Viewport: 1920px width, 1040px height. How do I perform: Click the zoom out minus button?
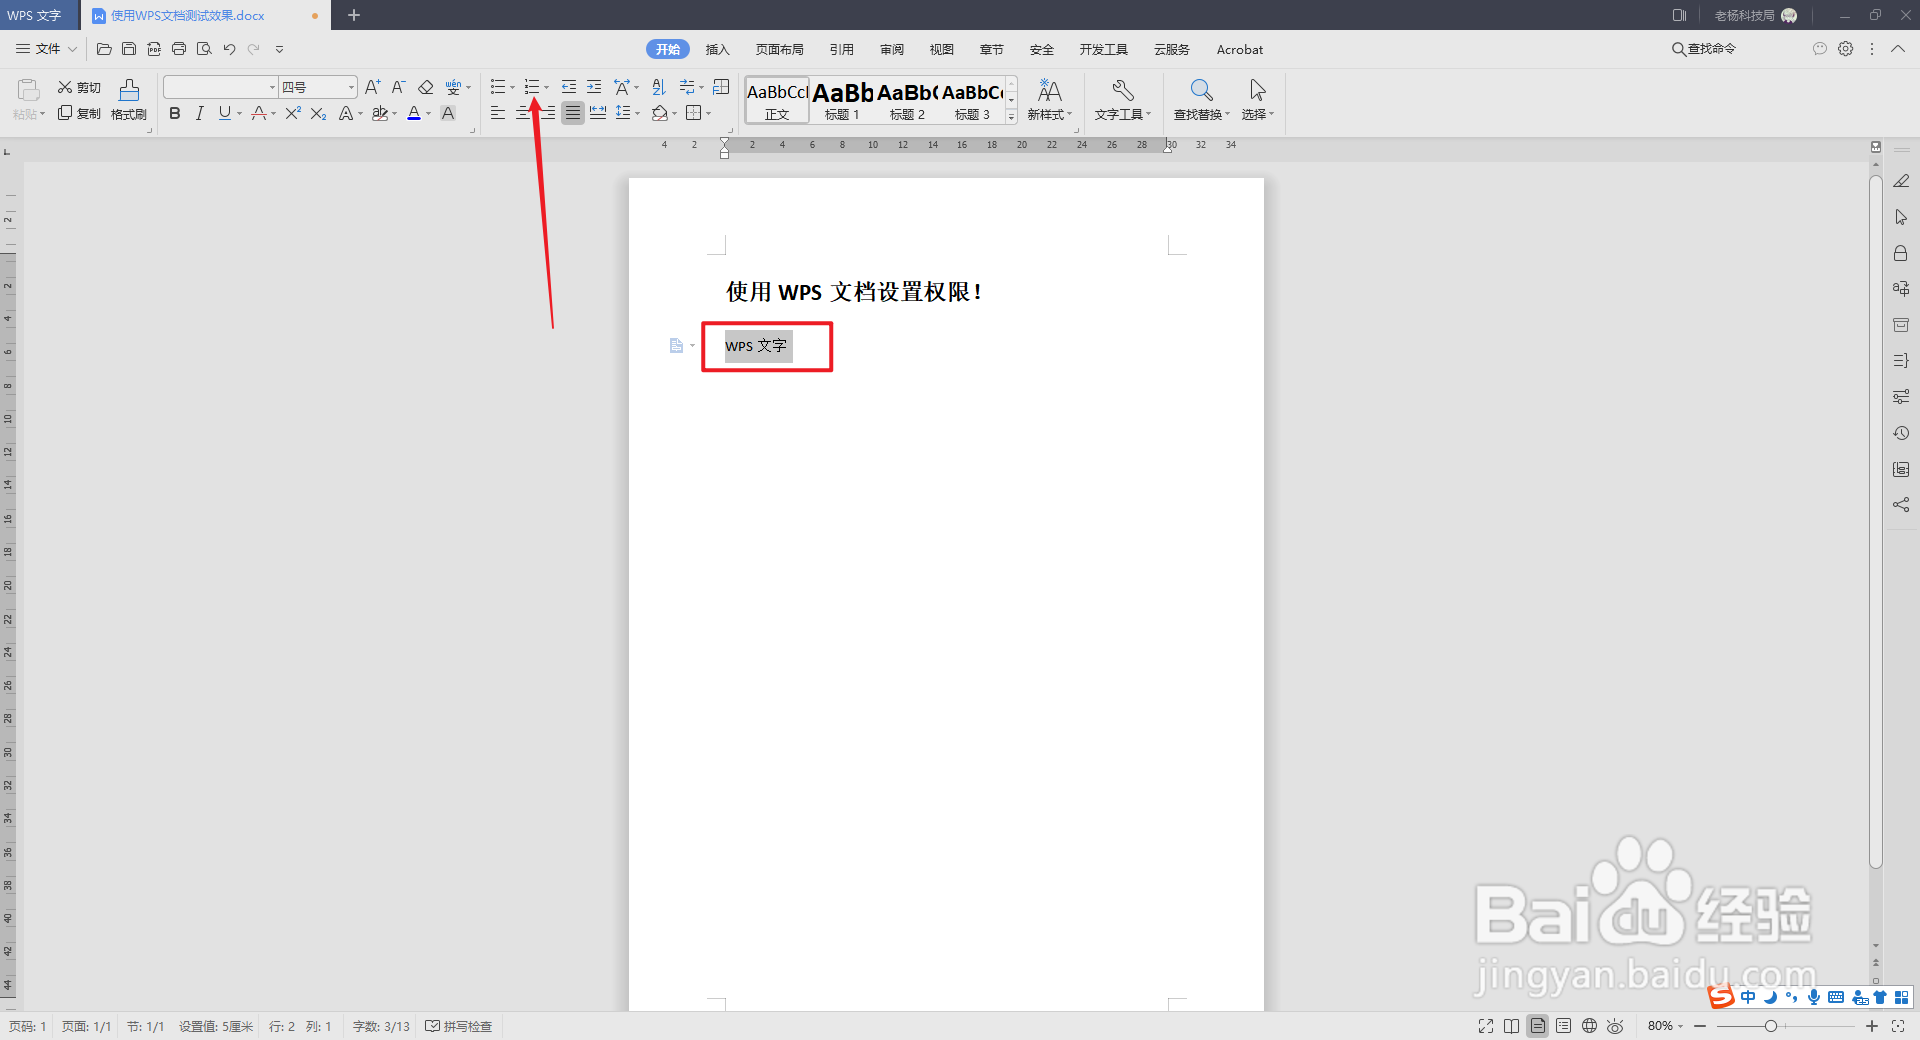[x=1700, y=1026]
